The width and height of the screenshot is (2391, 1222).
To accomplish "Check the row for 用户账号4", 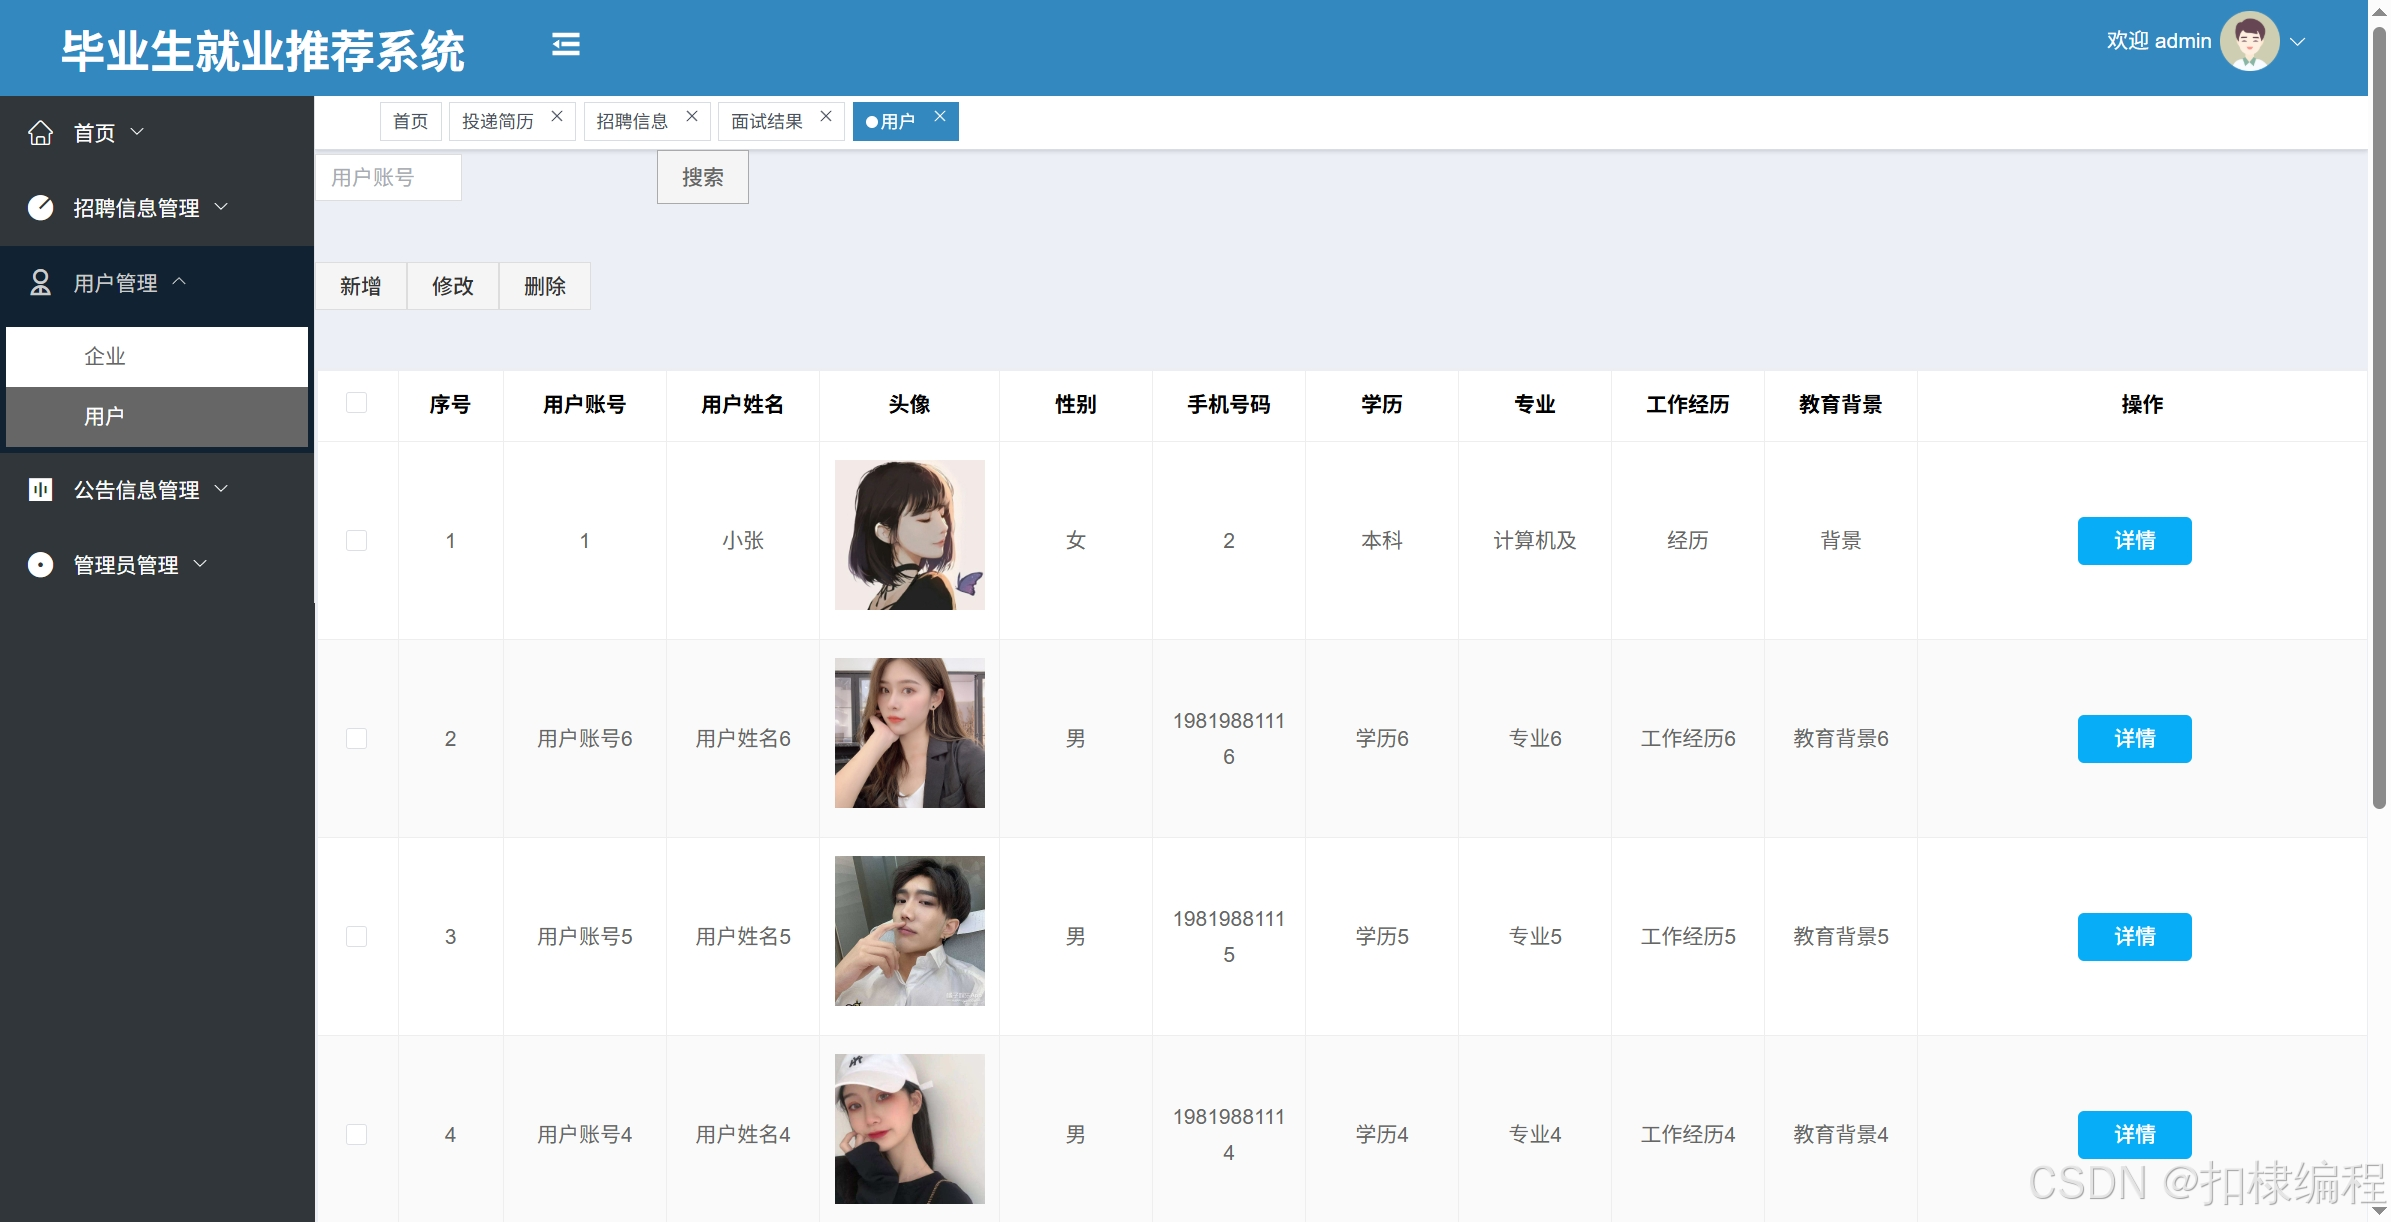I will point(356,1134).
